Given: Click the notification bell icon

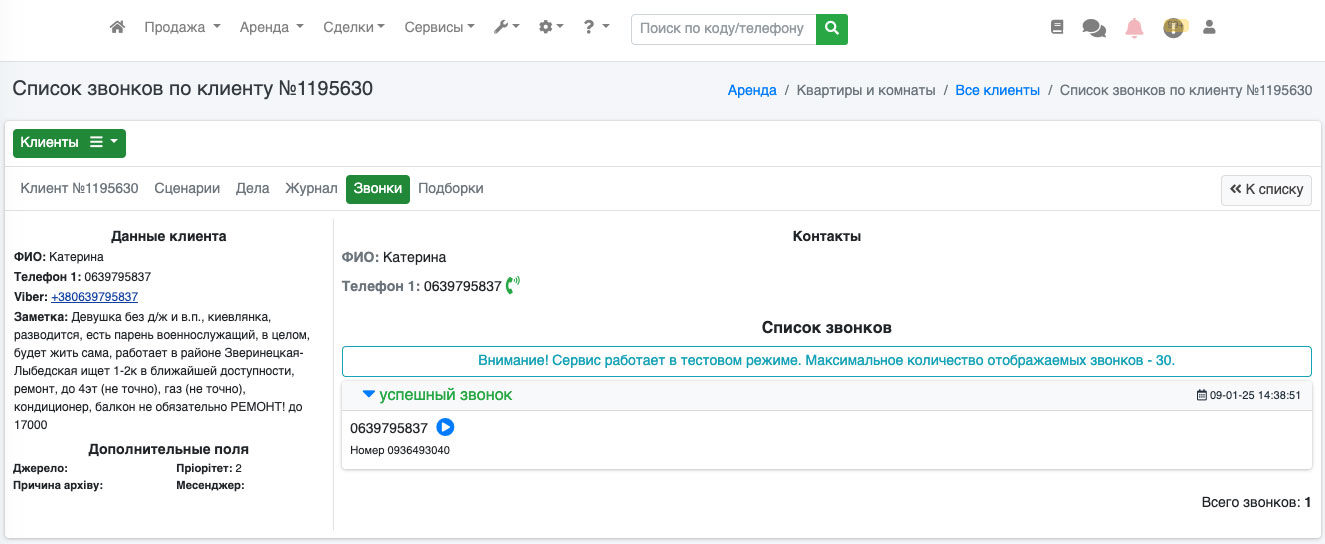Looking at the screenshot, I should 1134,28.
